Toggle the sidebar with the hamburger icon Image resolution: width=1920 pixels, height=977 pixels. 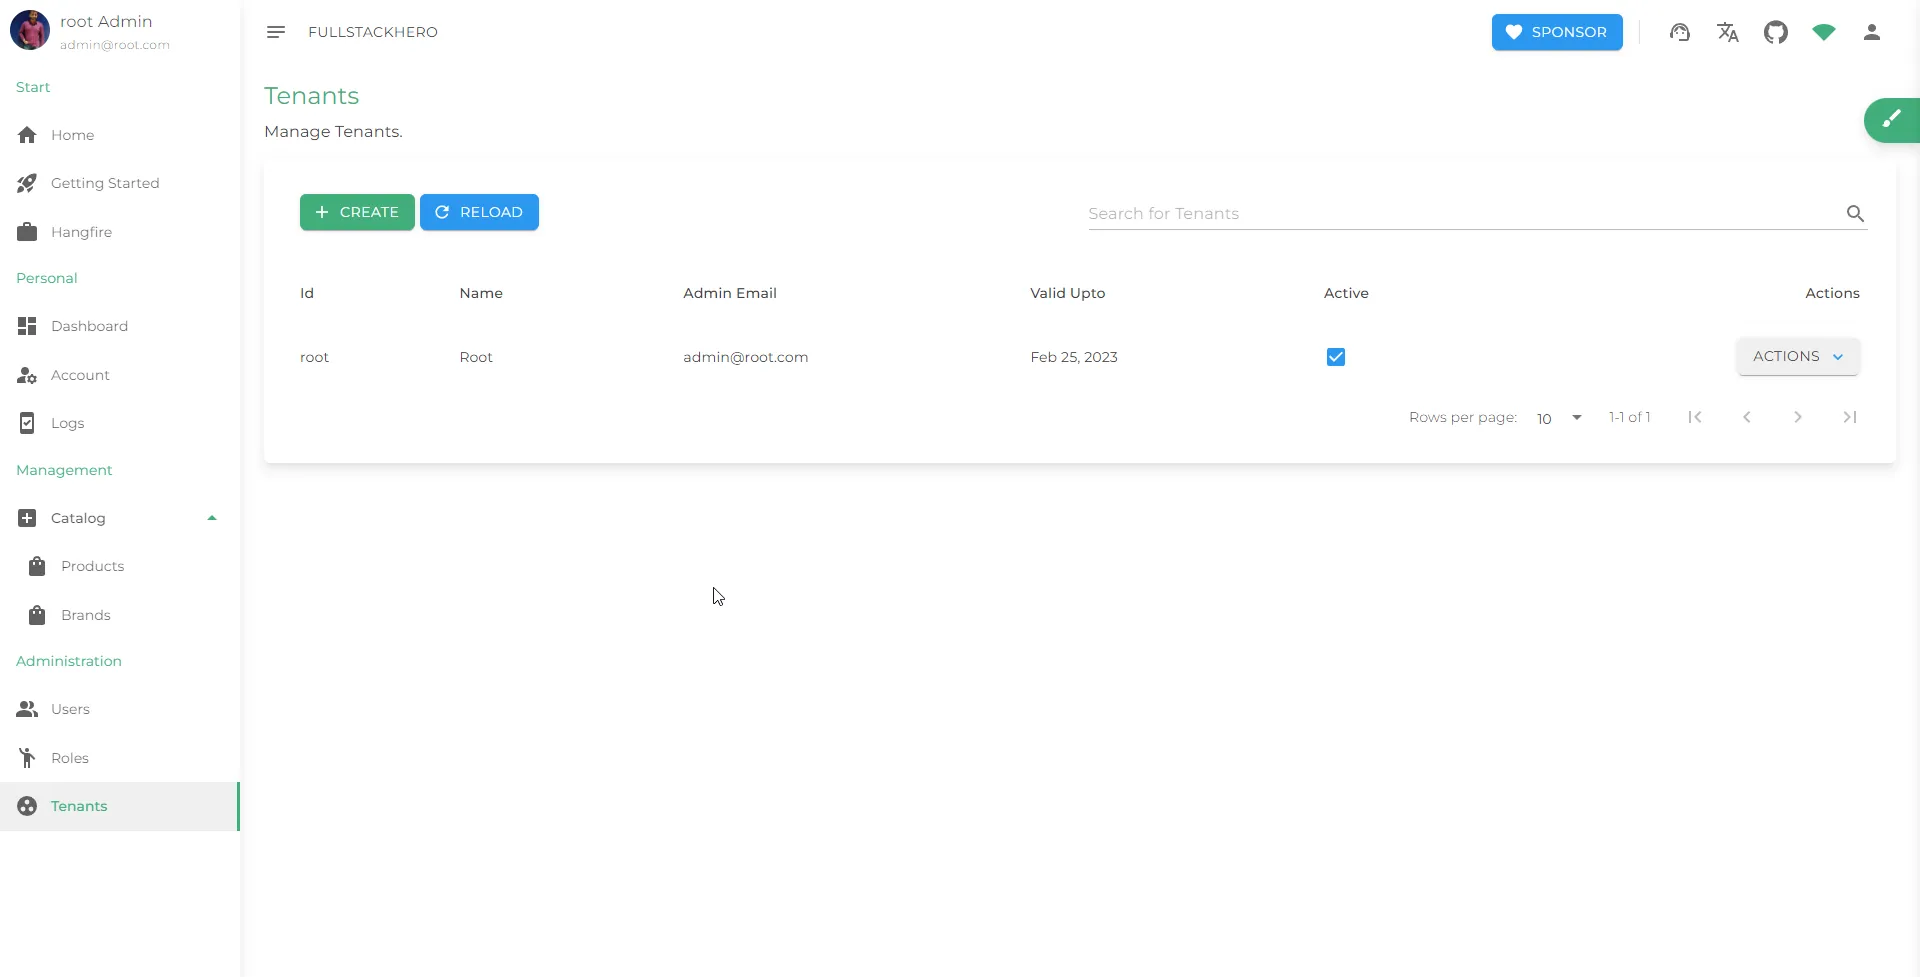click(x=276, y=31)
